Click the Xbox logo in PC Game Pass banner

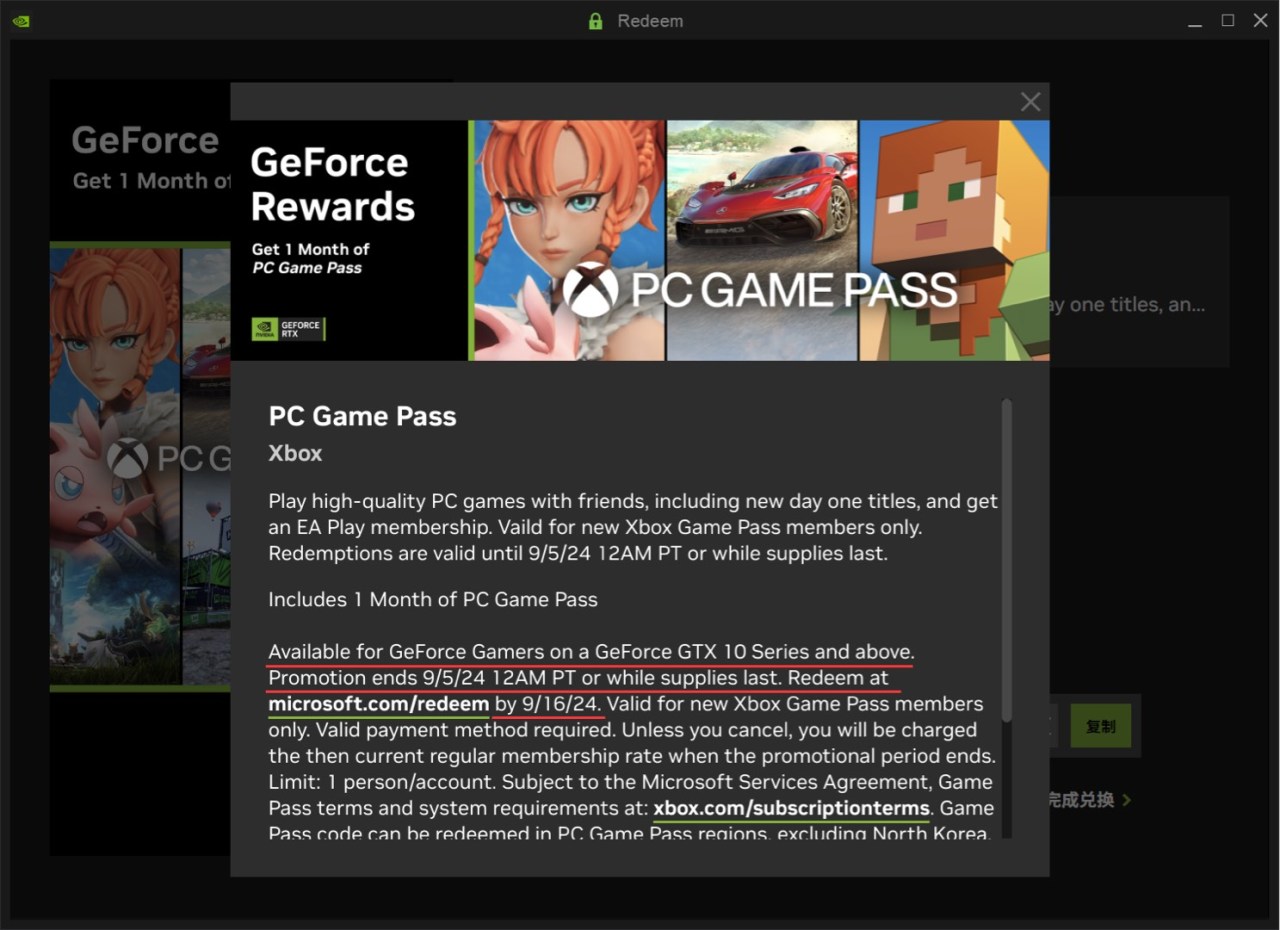[590, 290]
